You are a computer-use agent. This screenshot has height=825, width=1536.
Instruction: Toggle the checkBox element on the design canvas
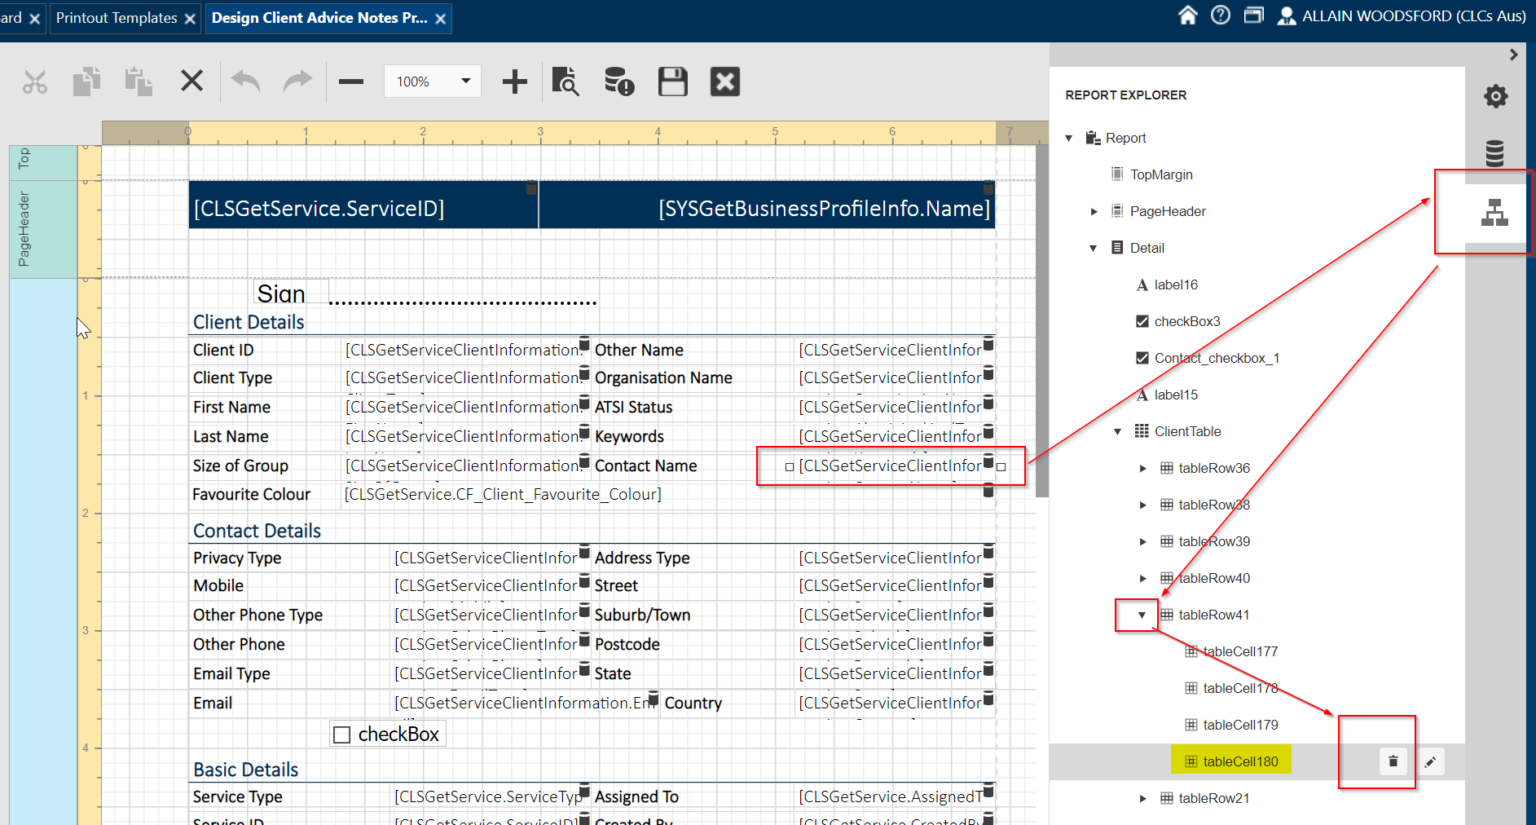[x=341, y=733]
